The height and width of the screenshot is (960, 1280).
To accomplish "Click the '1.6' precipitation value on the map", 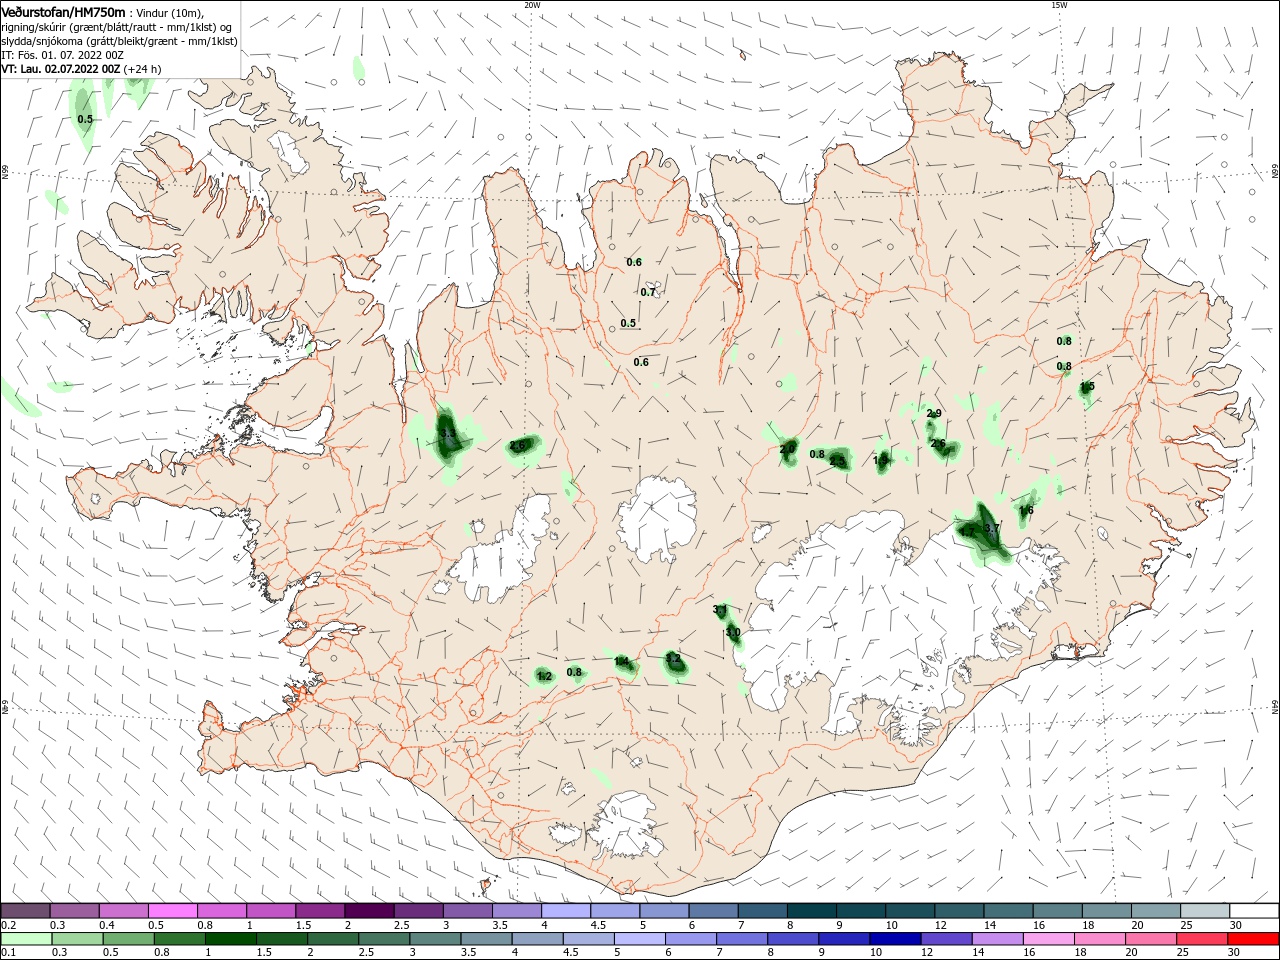I will coord(1026,510).
